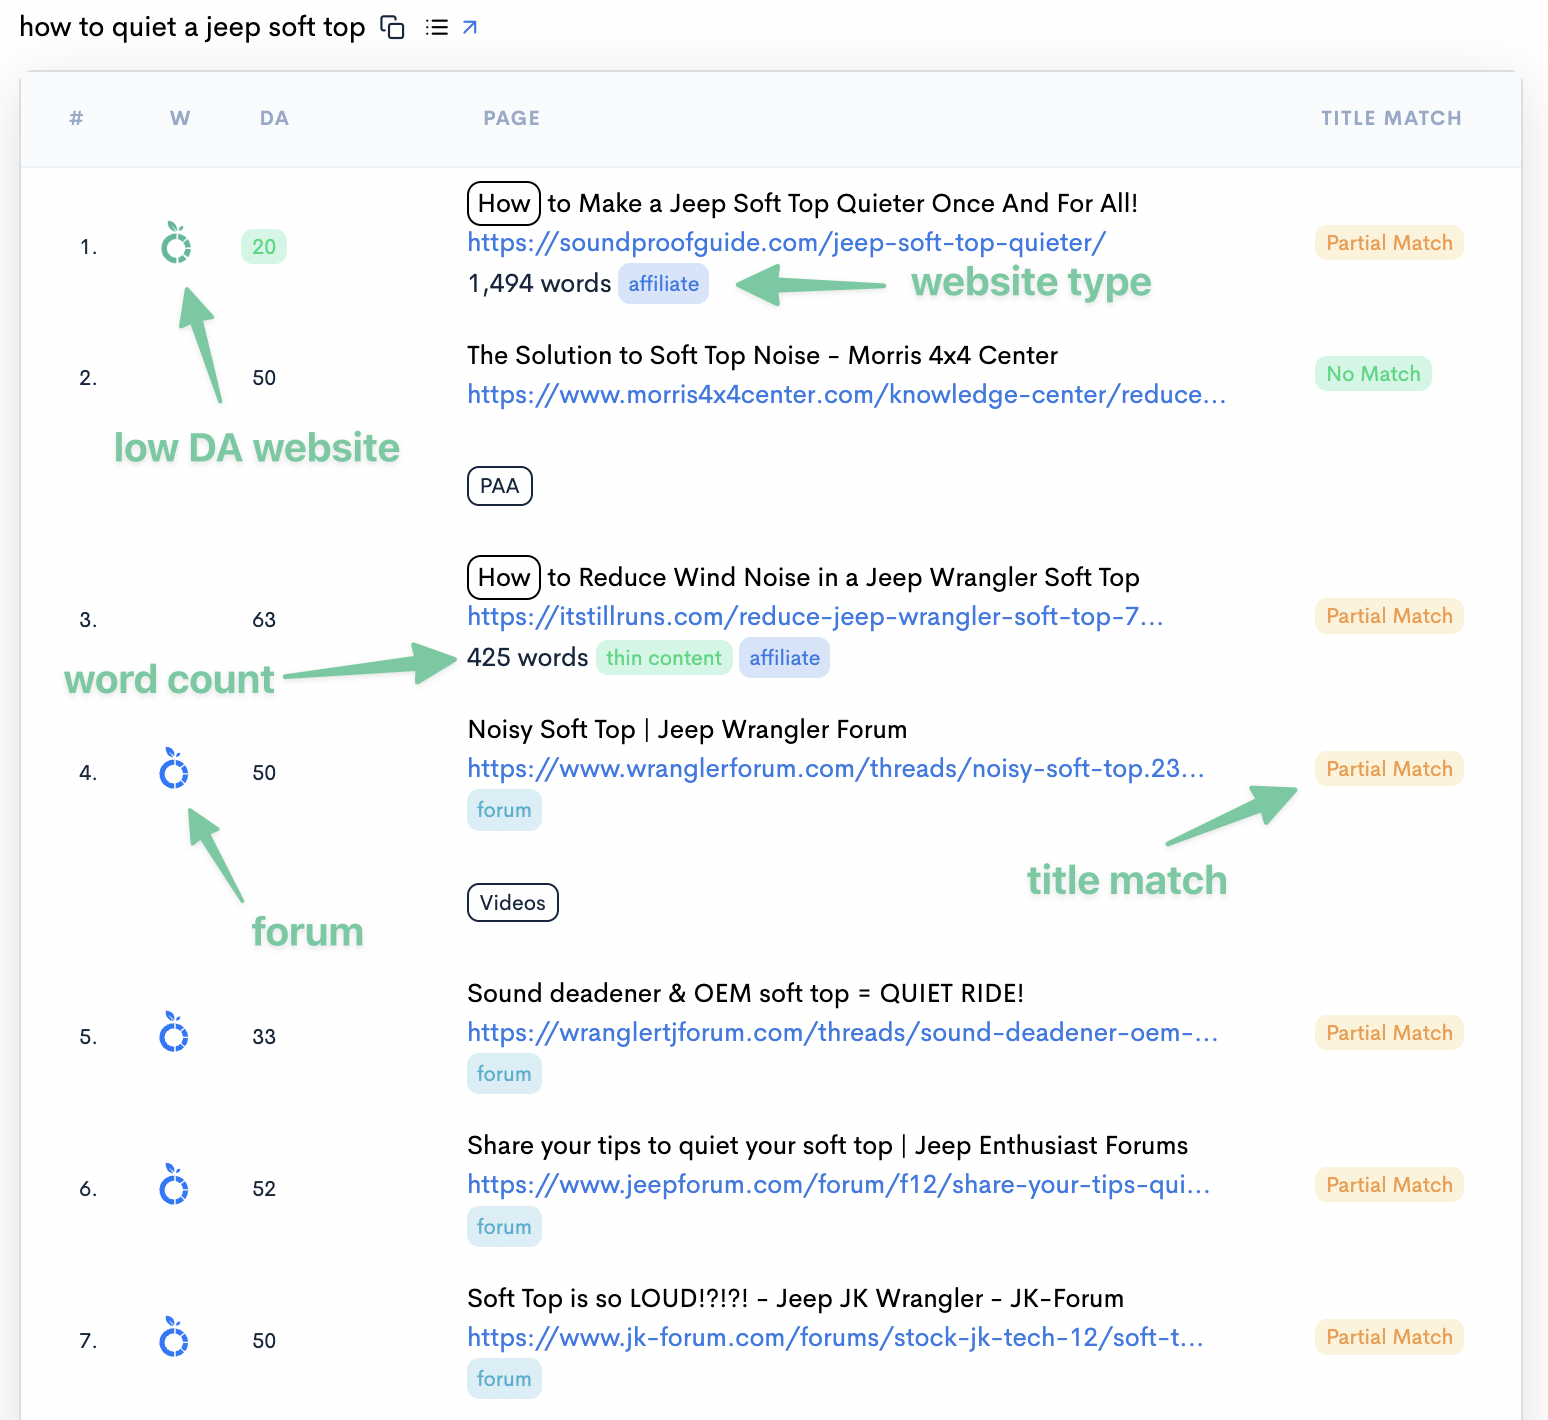Click DA value 33 for wranglertjforum
Viewport: 1548px width, 1420px height.
click(x=264, y=1037)
